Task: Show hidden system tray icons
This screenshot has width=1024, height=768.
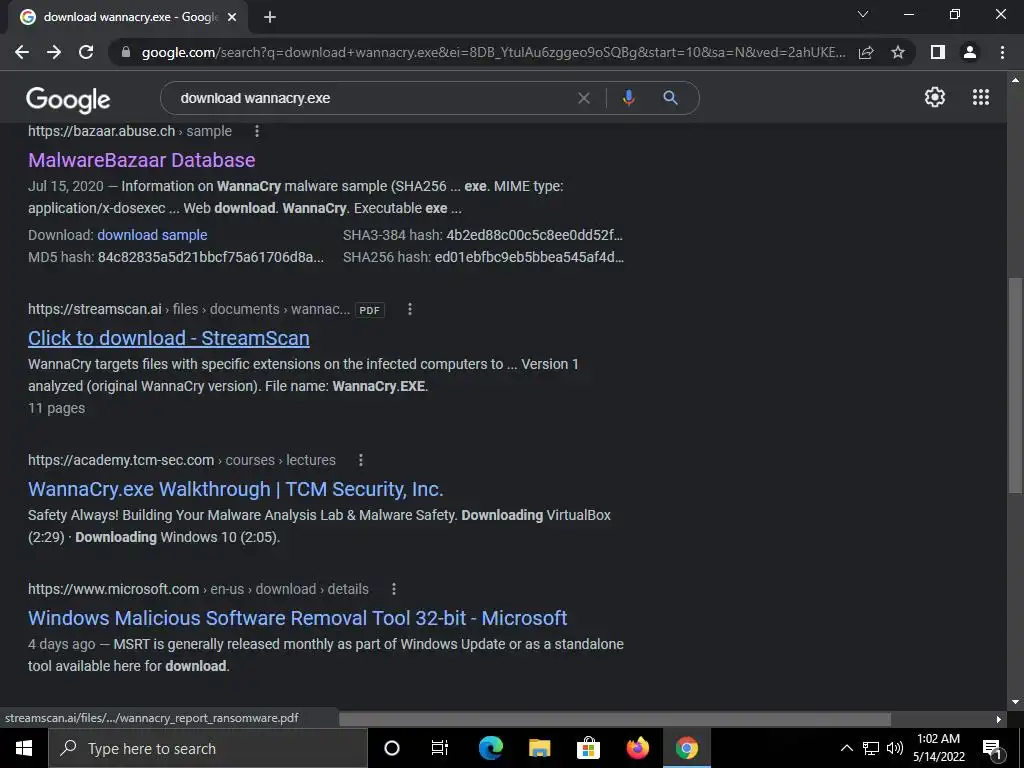Action: click(x=846, y=748)
